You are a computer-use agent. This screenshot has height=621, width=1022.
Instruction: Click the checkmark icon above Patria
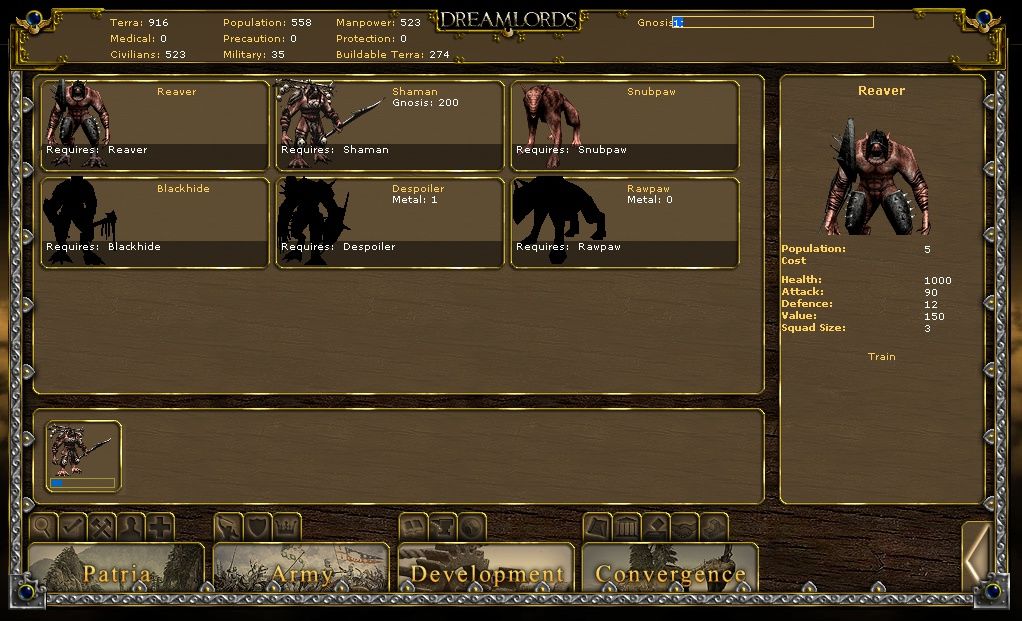click(72, 527)
